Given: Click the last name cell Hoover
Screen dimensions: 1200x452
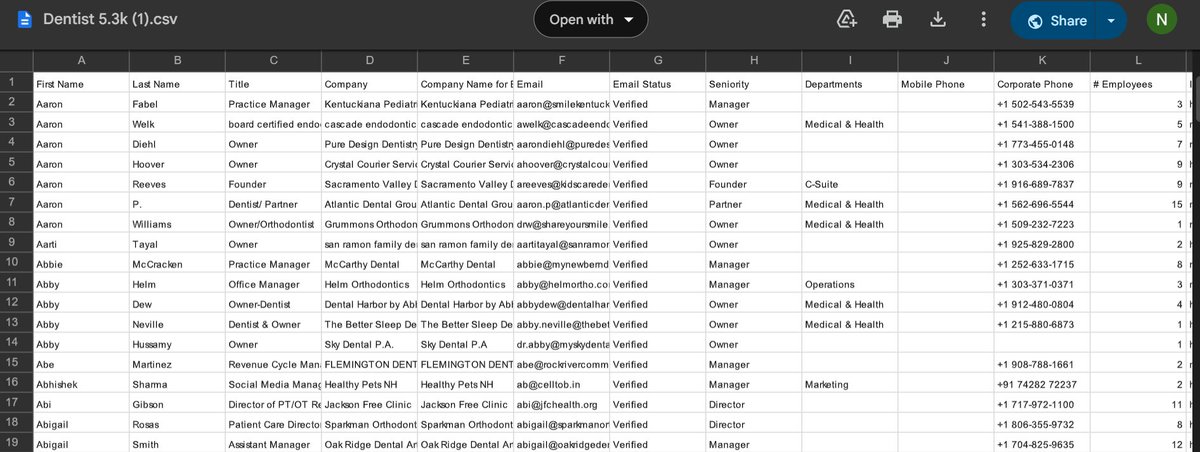Looking at the screenshot, I should 177,164.
